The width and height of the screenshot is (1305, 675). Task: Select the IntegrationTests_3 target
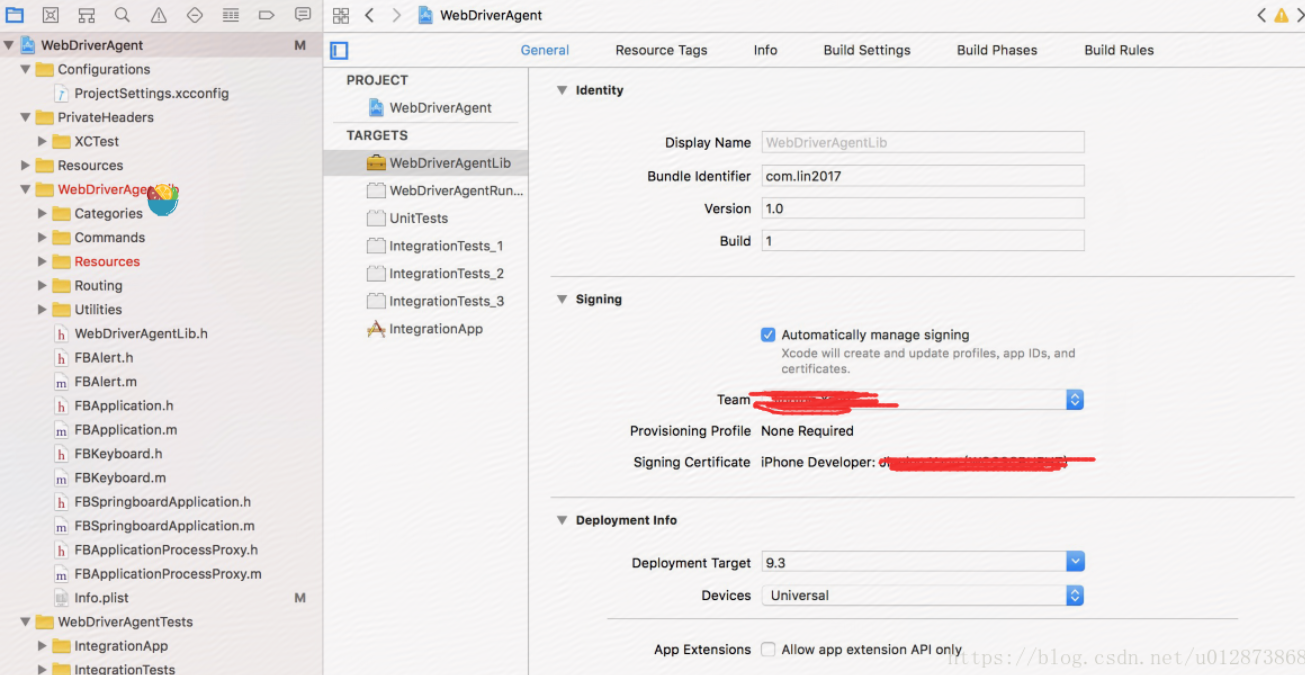tap(435, 301)
